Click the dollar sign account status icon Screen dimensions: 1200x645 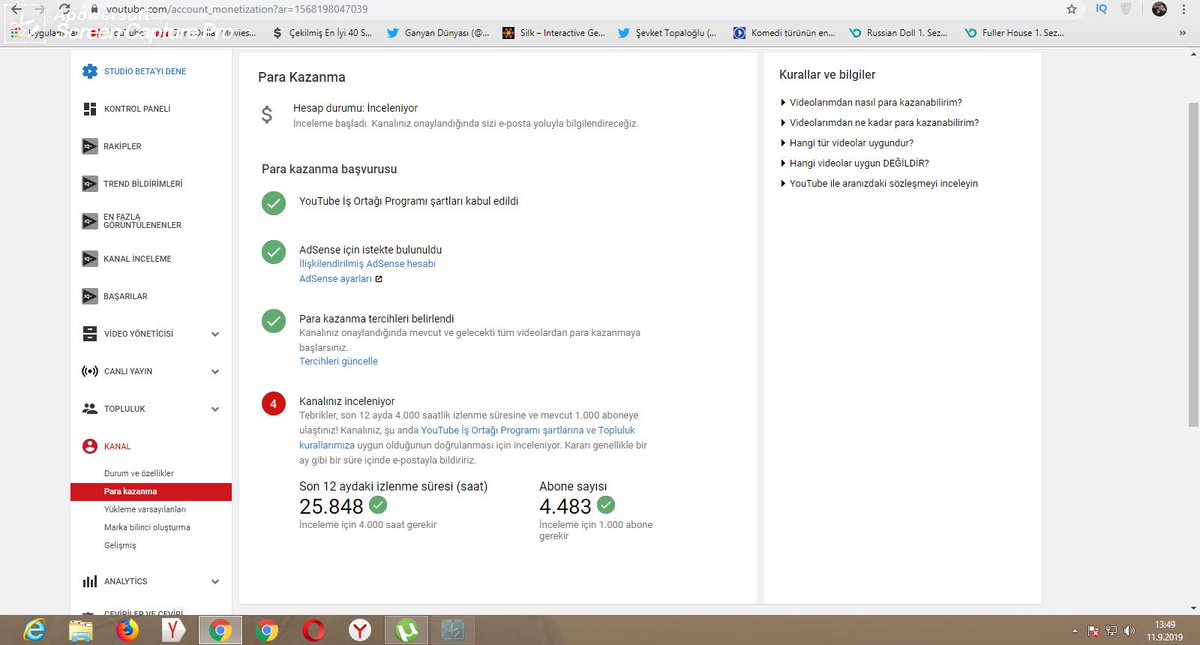click(x=266, y=115)
